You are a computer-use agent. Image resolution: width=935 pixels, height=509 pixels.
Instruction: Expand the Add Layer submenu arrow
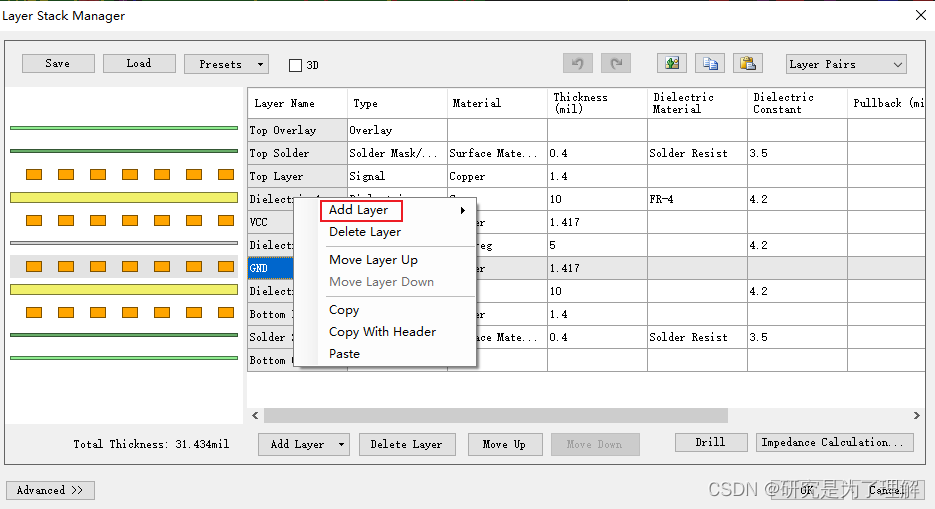tap(463, 210)
